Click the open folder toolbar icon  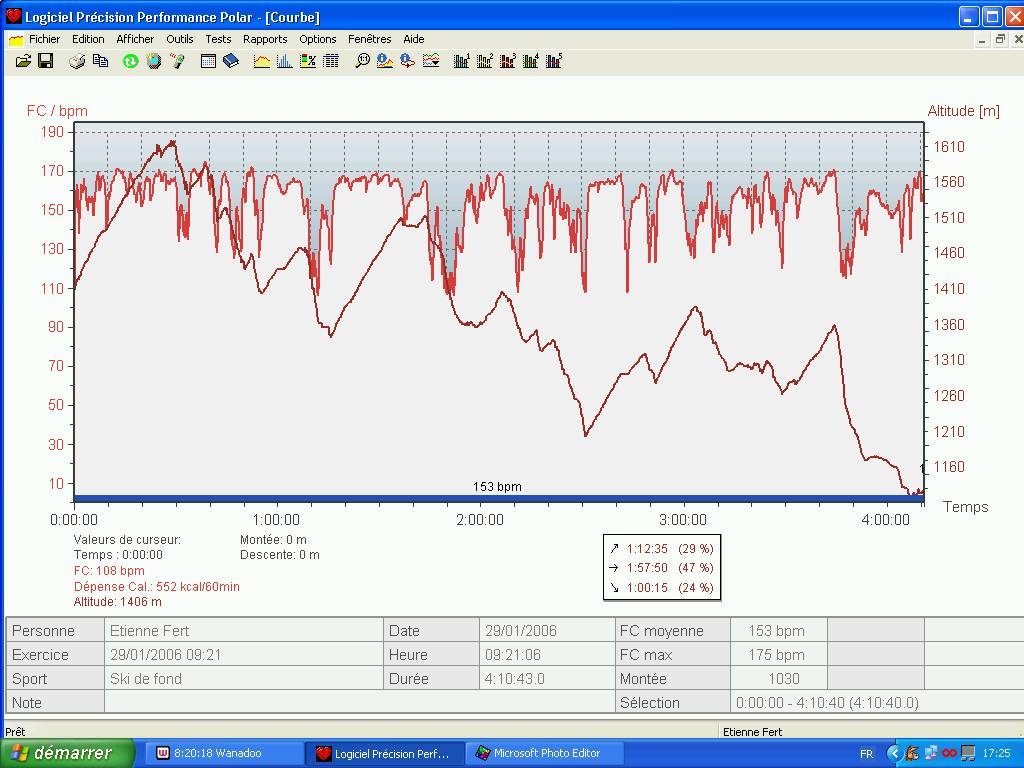23,61
